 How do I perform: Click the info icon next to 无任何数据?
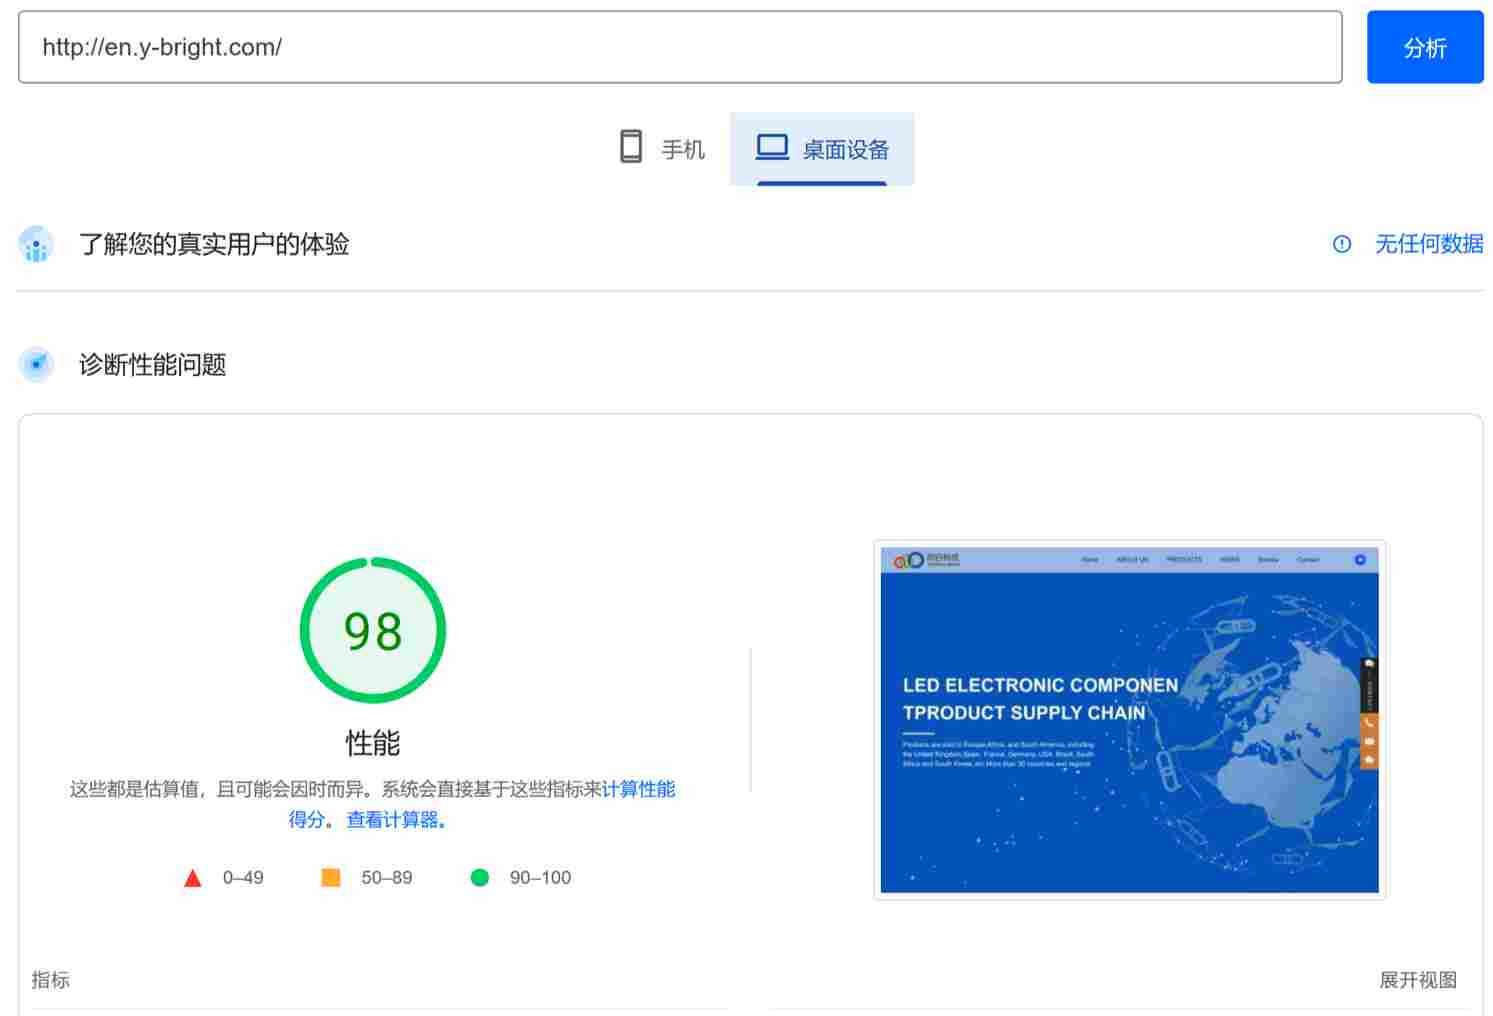click(x=1341, y=244)
